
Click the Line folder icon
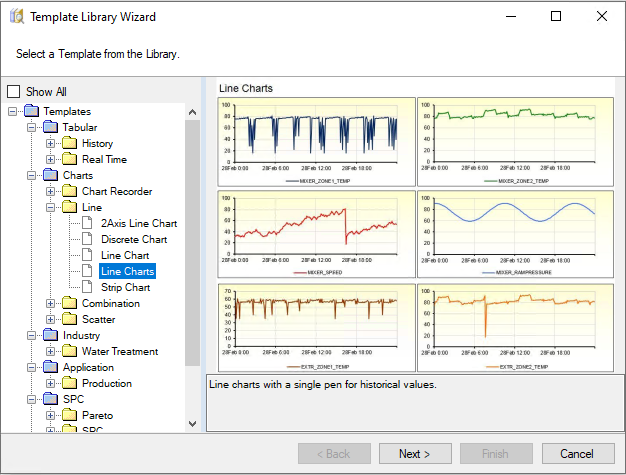tap(69, 207)
